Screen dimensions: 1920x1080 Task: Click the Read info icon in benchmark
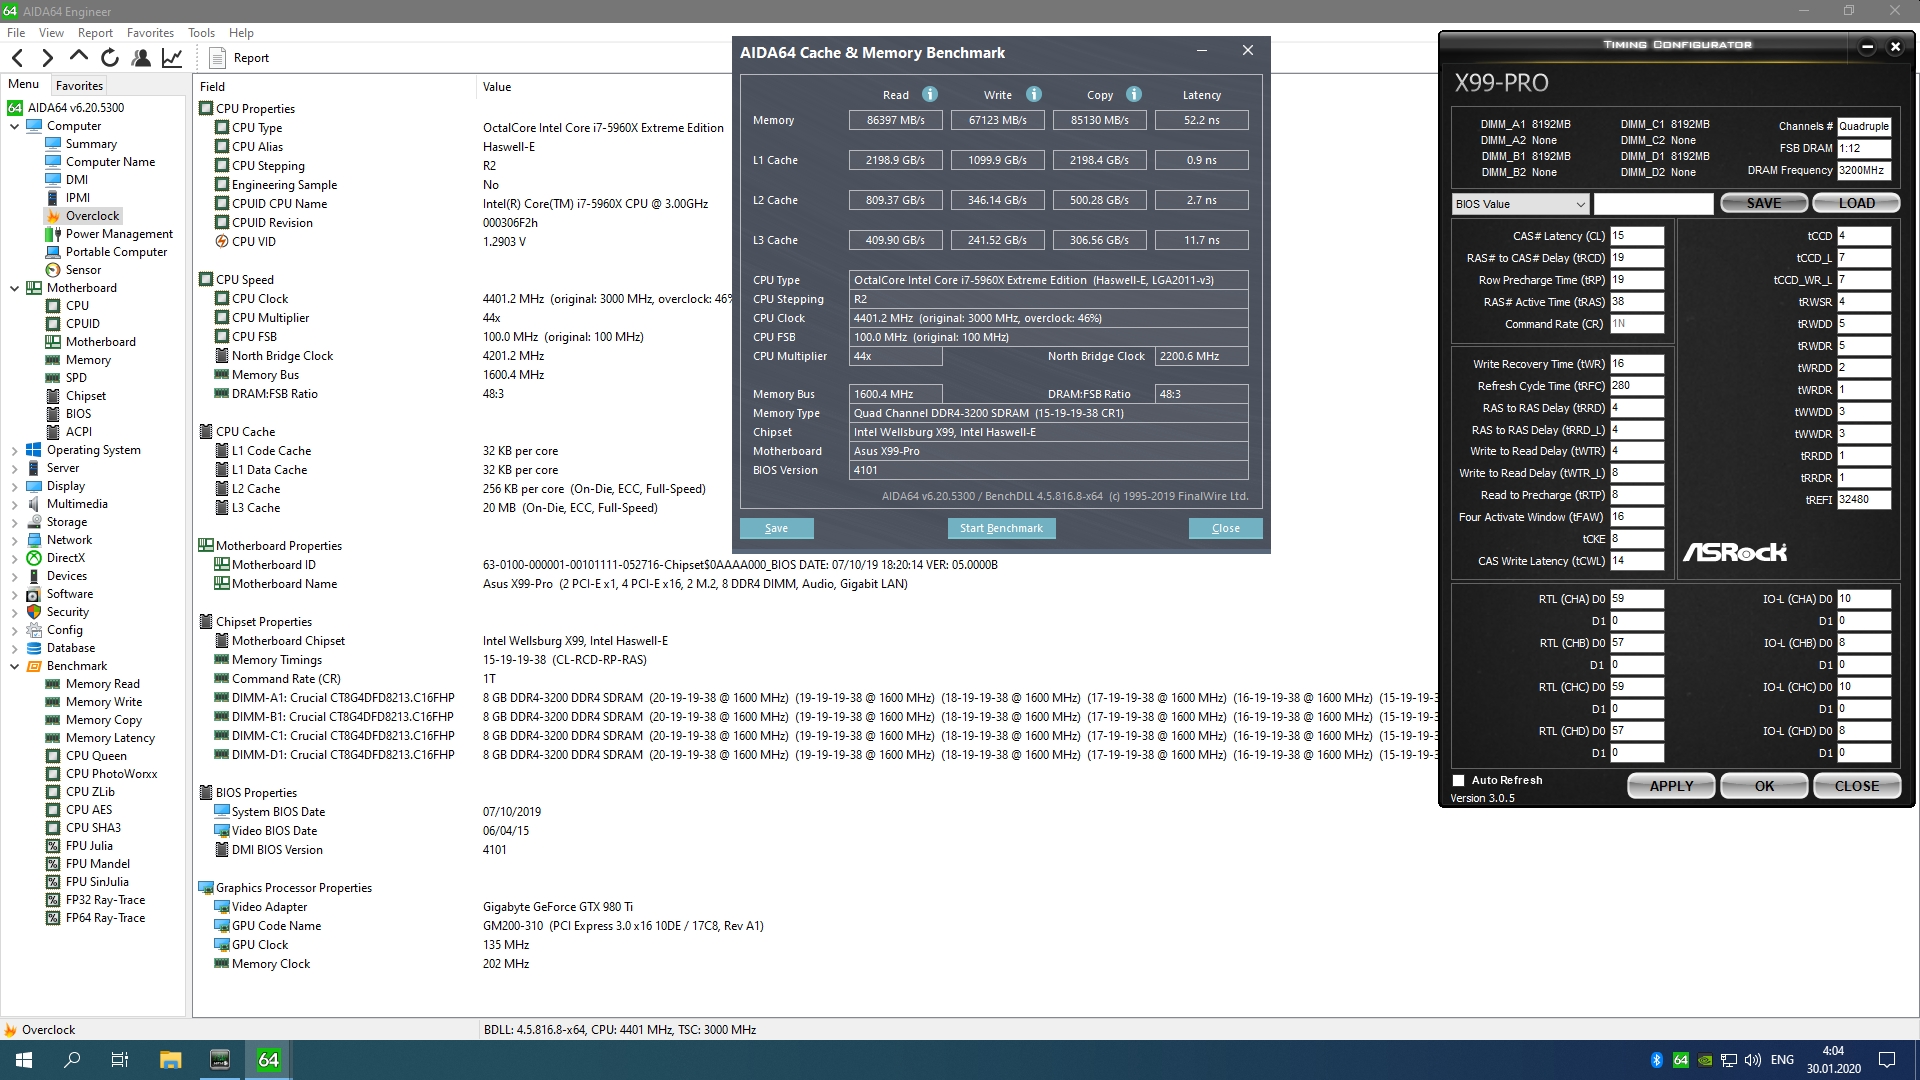(x=930, y=95)
